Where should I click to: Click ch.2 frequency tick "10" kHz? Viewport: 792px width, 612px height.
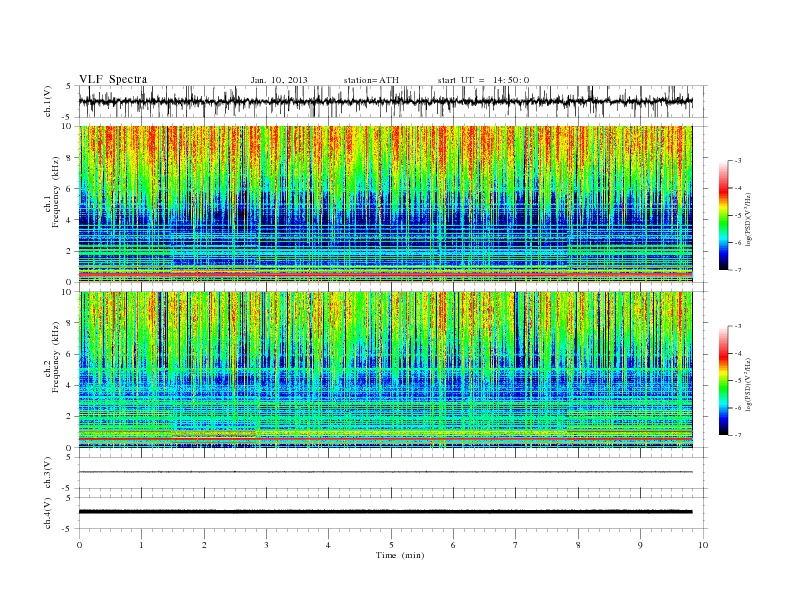tap(67, 292)
